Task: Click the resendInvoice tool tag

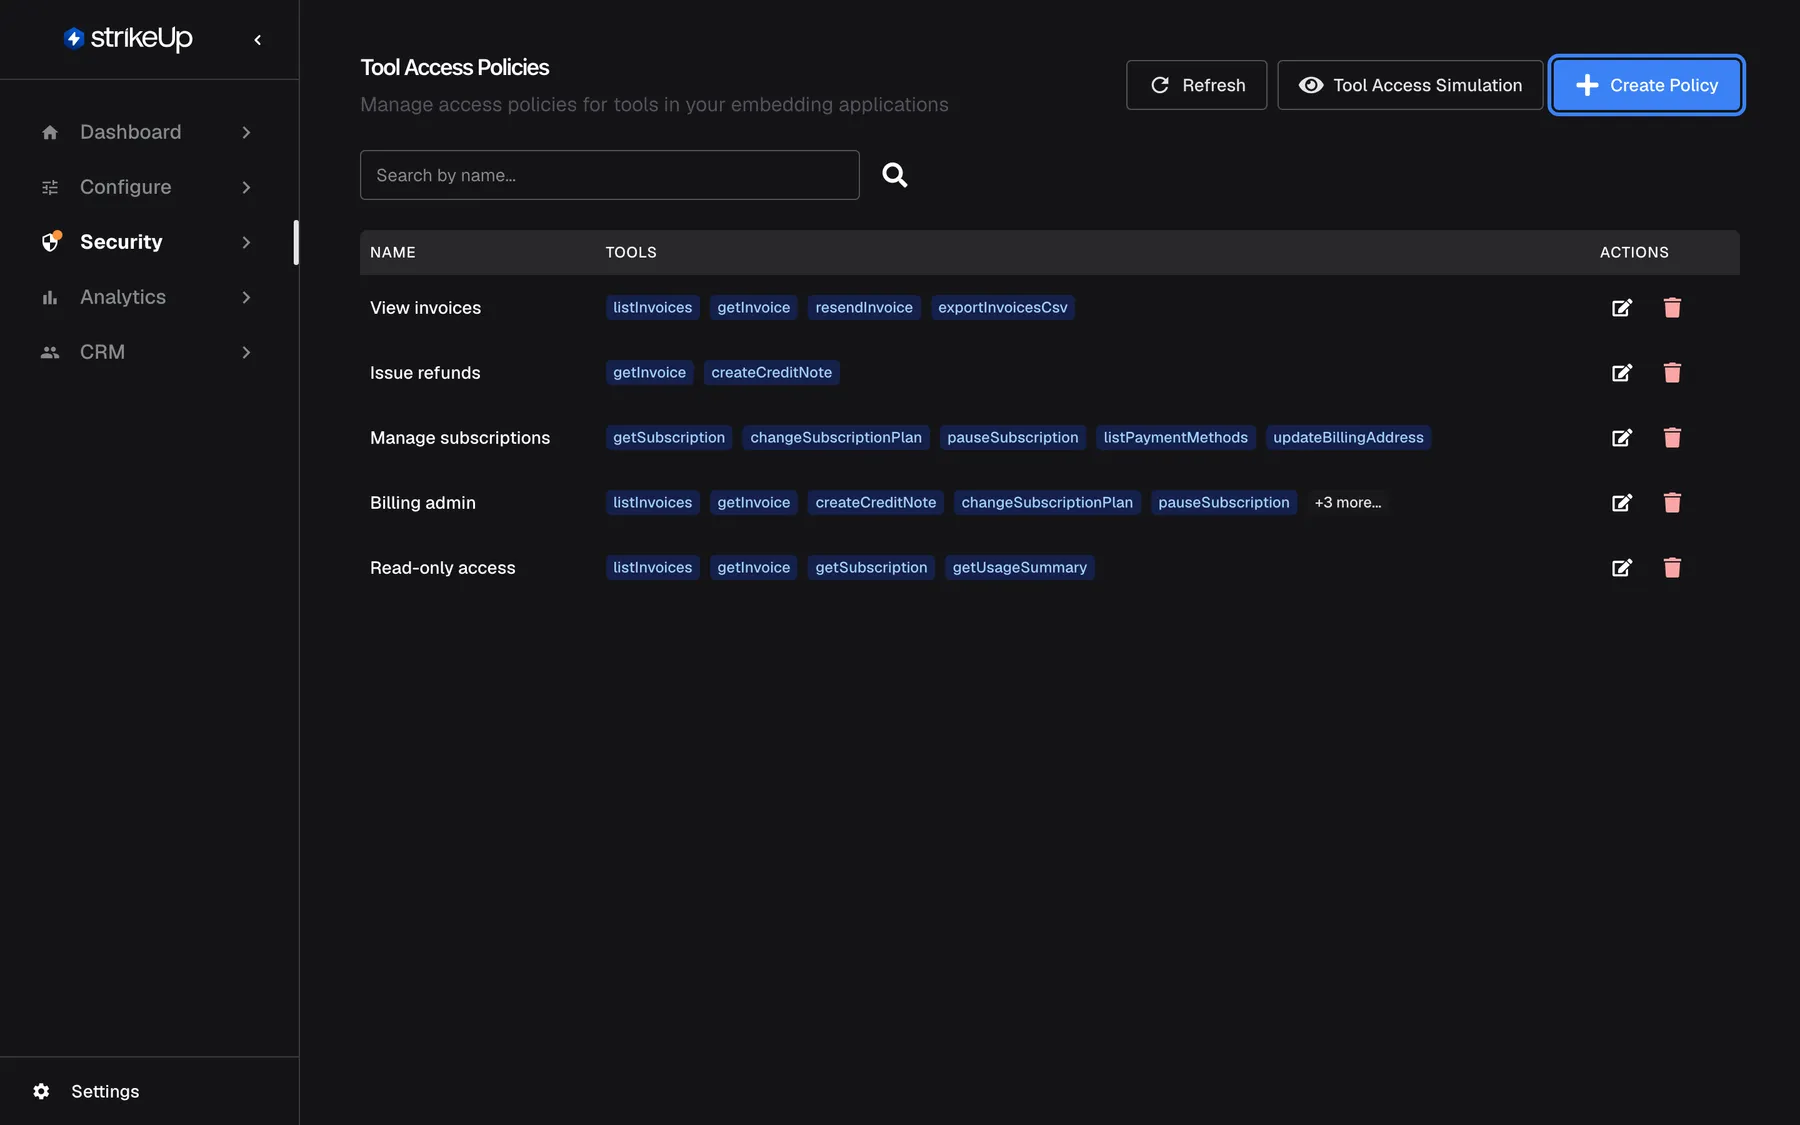Action: pos(864,308)
